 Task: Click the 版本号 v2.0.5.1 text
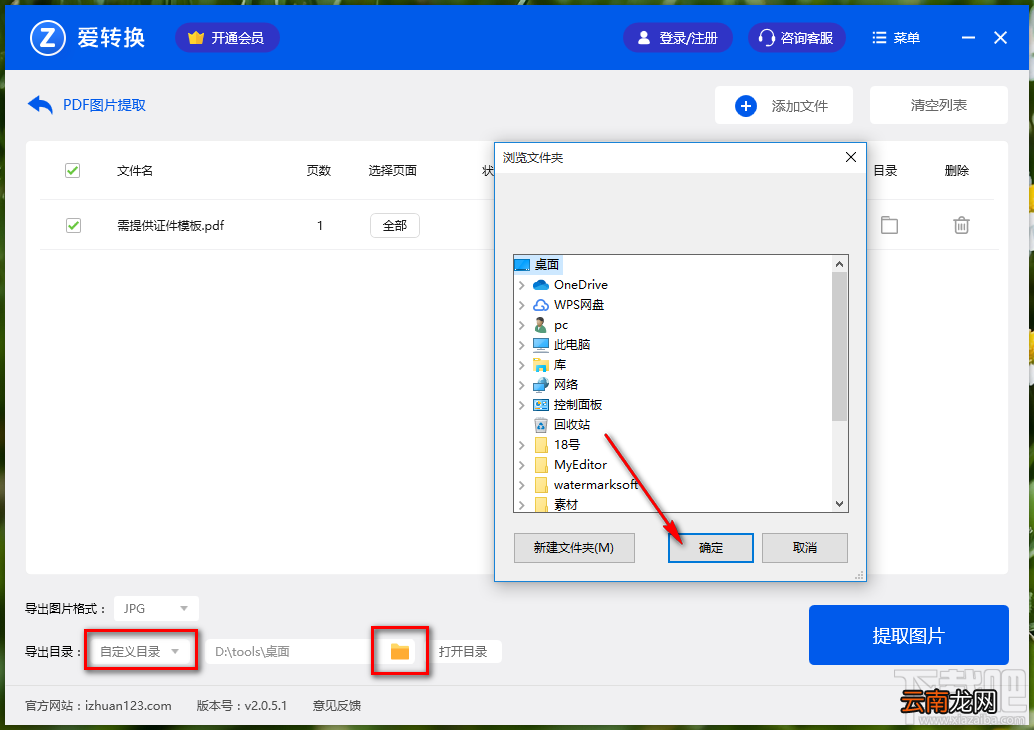click(242, 706)
